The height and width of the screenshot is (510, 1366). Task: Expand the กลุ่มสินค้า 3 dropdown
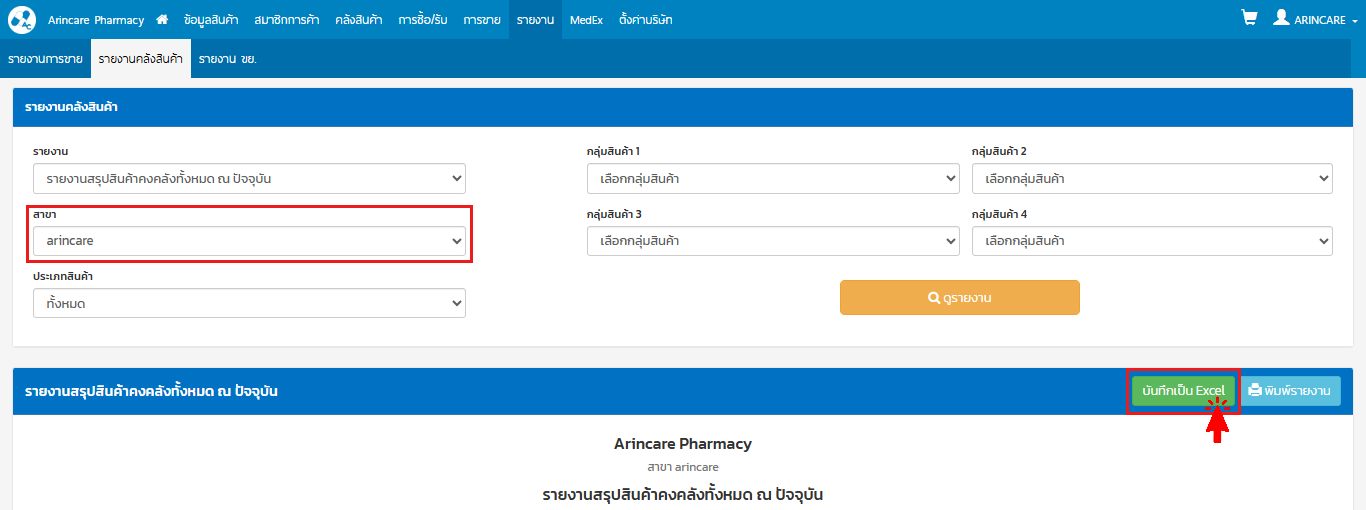point(773,241)
